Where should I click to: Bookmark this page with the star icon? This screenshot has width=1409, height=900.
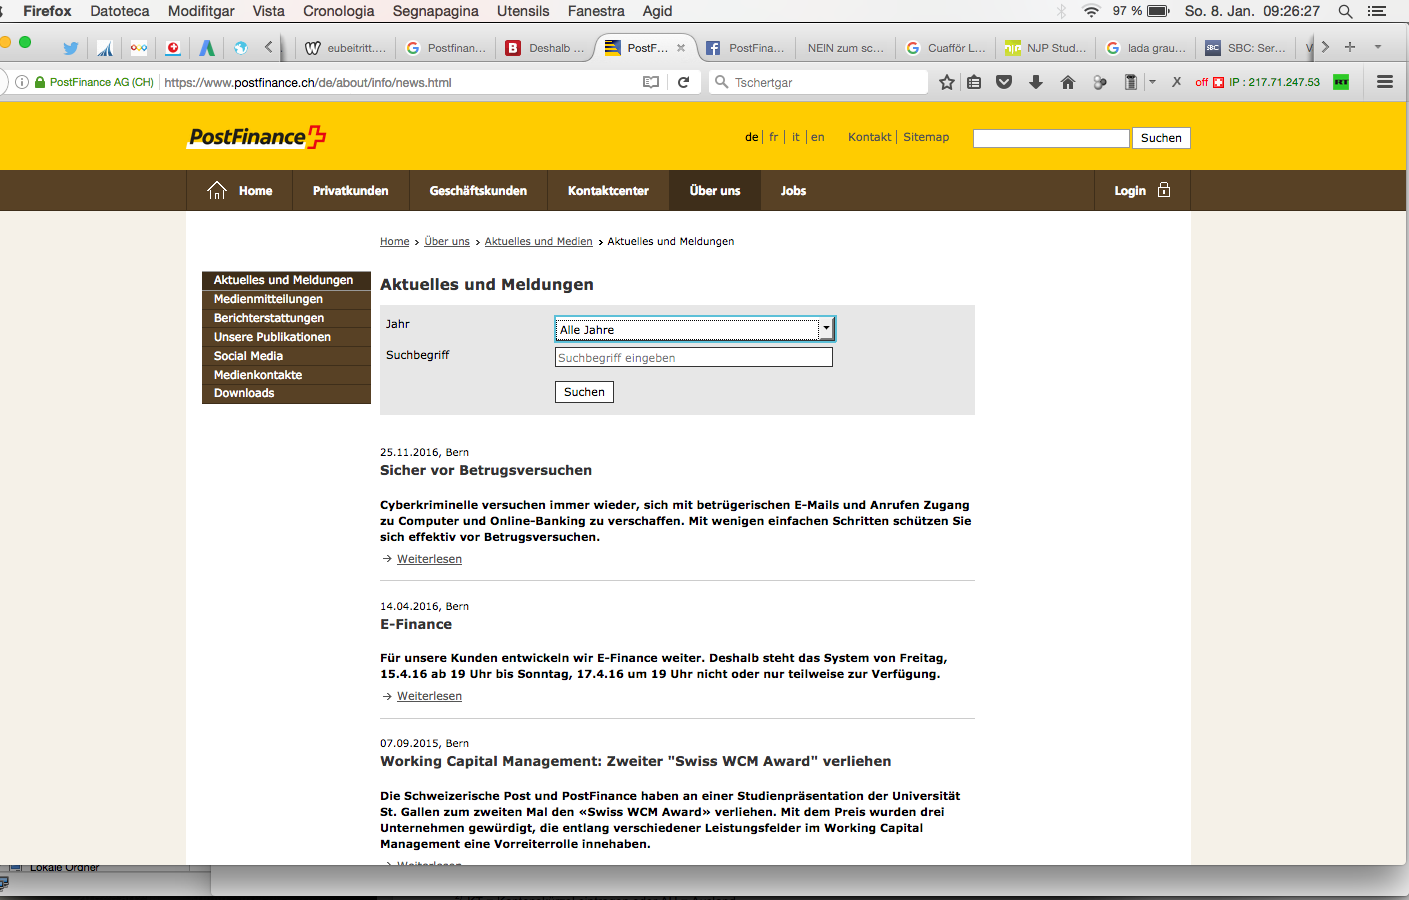pyautogui.click(x=947, y=82)
